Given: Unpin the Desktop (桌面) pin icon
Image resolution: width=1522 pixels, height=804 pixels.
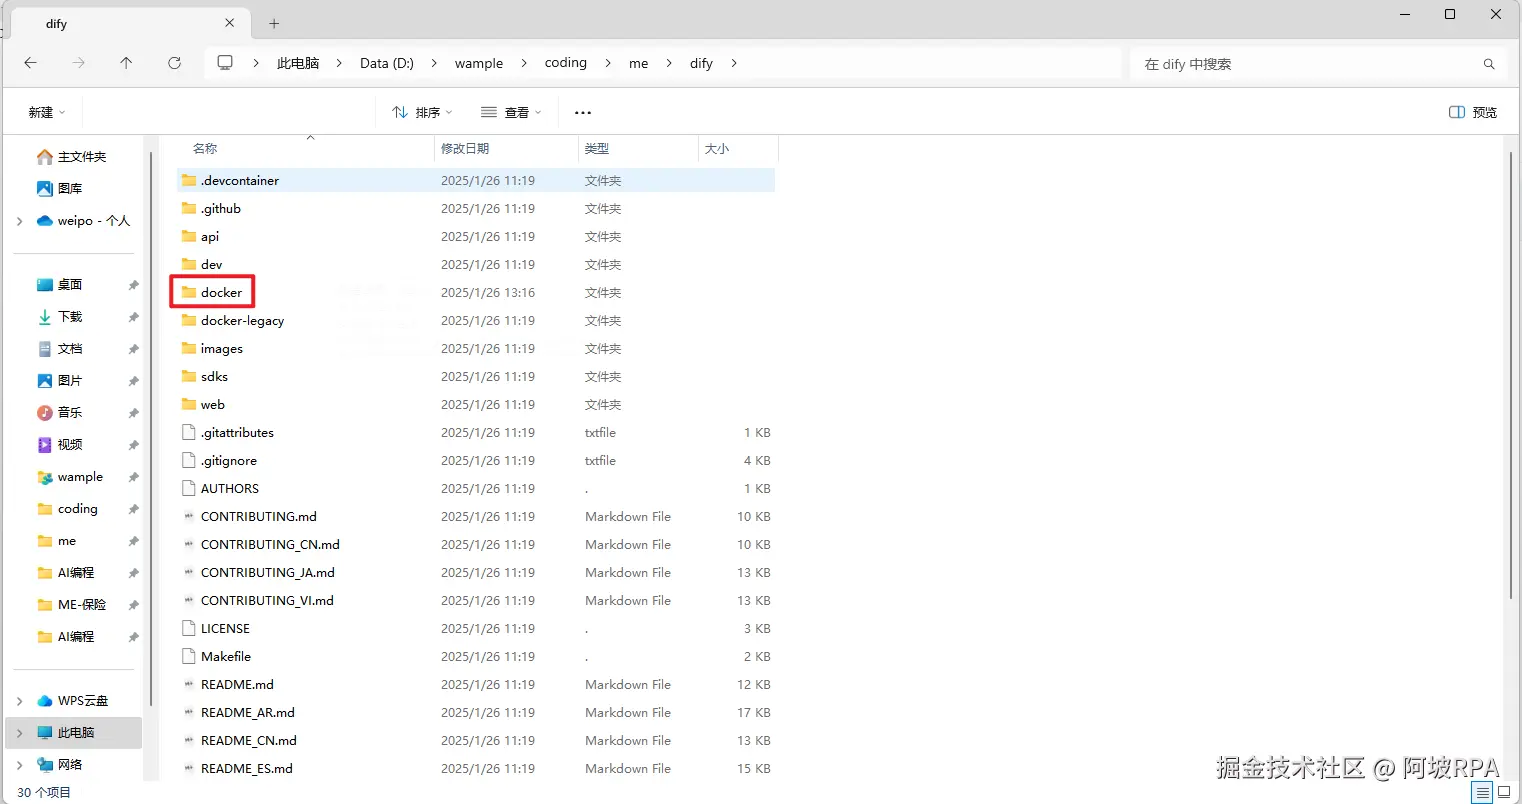Looking at the screenshot, I should [x=133, y=285].
